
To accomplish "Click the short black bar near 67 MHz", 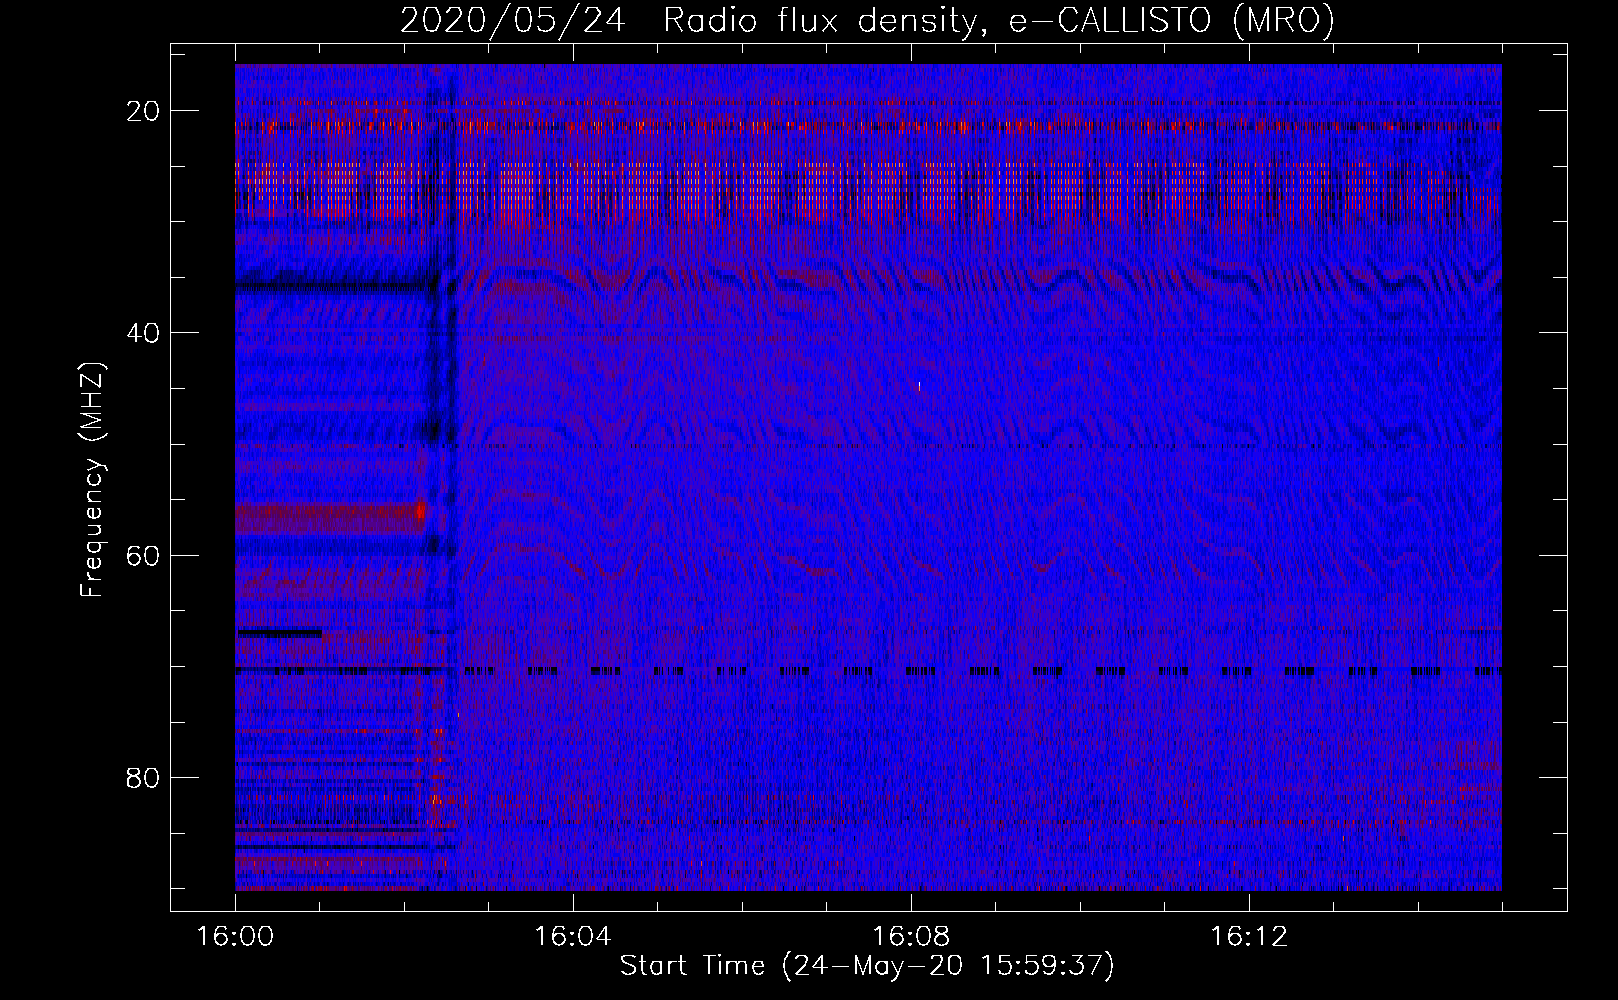I will point(280,633).
